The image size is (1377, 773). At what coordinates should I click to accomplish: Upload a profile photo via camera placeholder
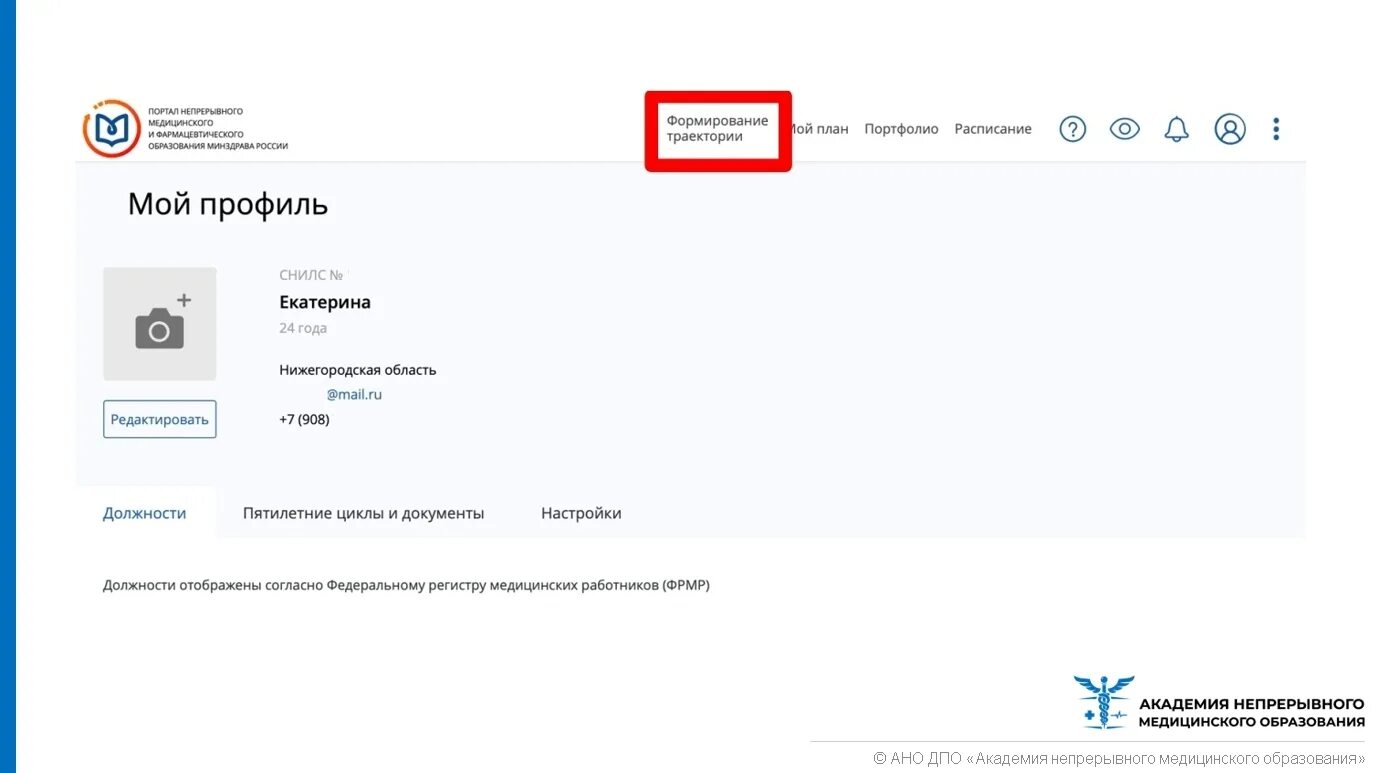pyautogui.click(x=160, y=324)
